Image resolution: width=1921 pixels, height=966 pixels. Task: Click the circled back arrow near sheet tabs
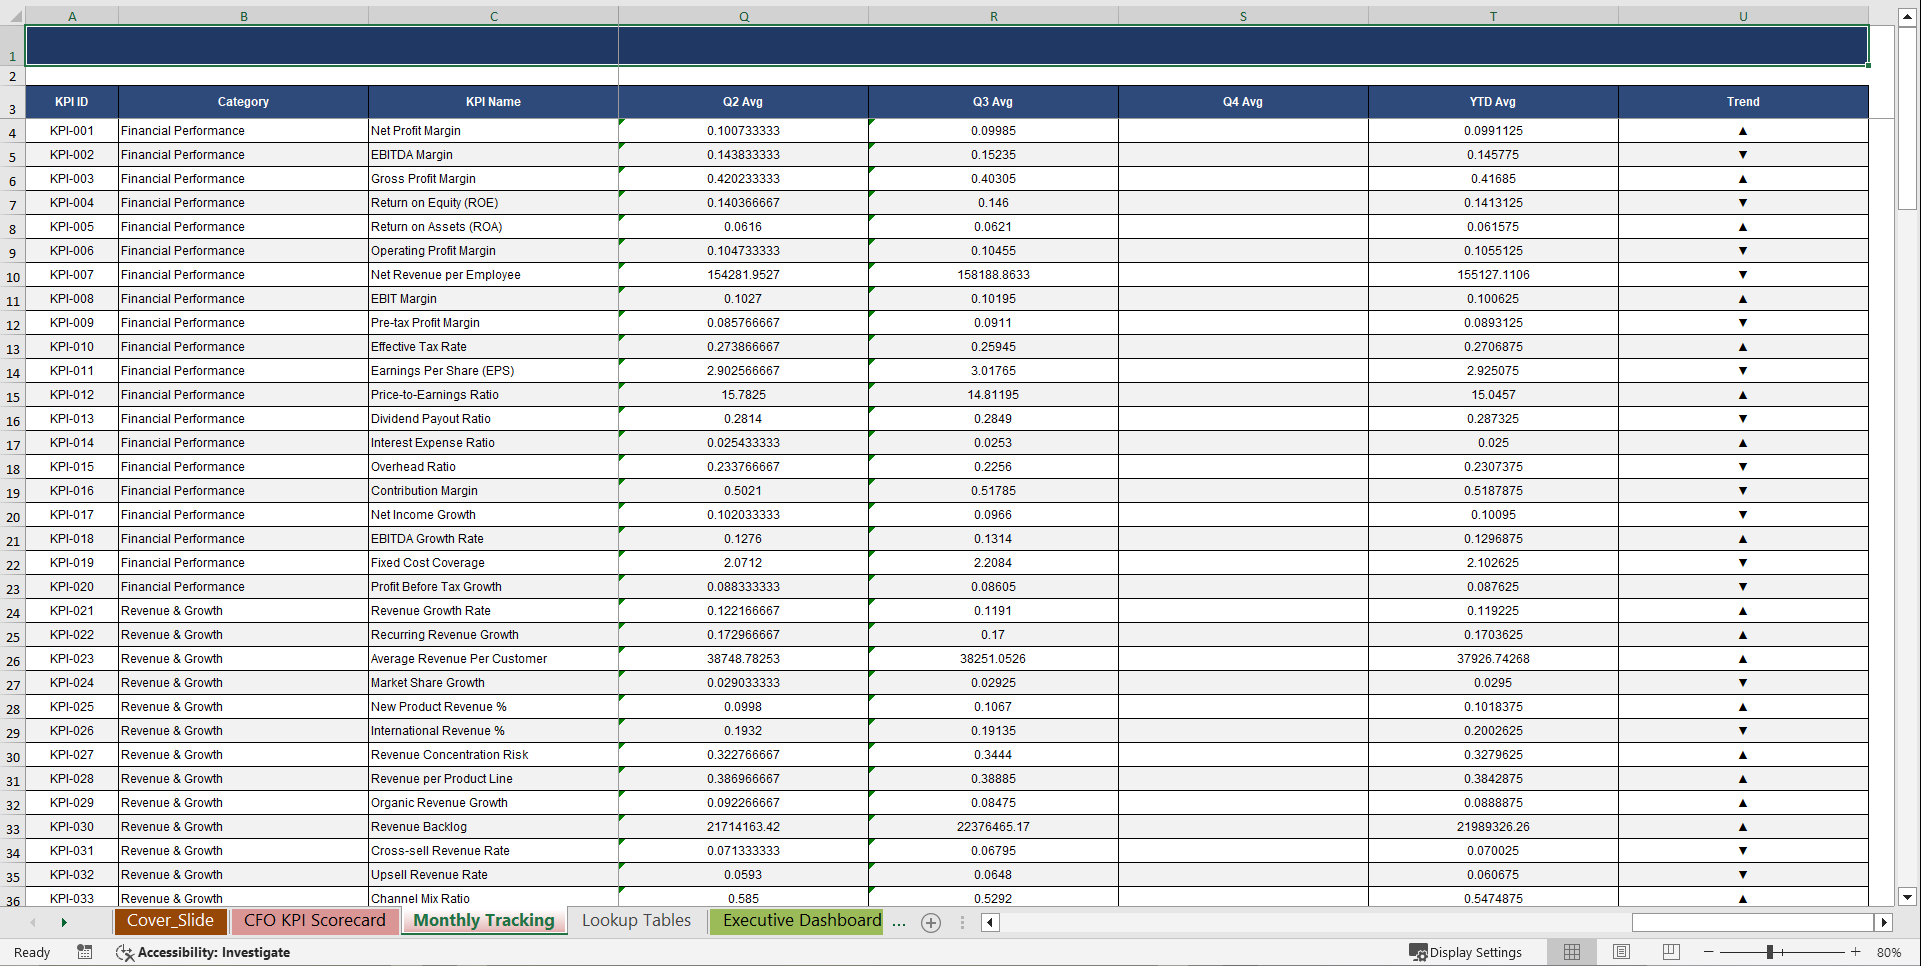coord(989,922)
